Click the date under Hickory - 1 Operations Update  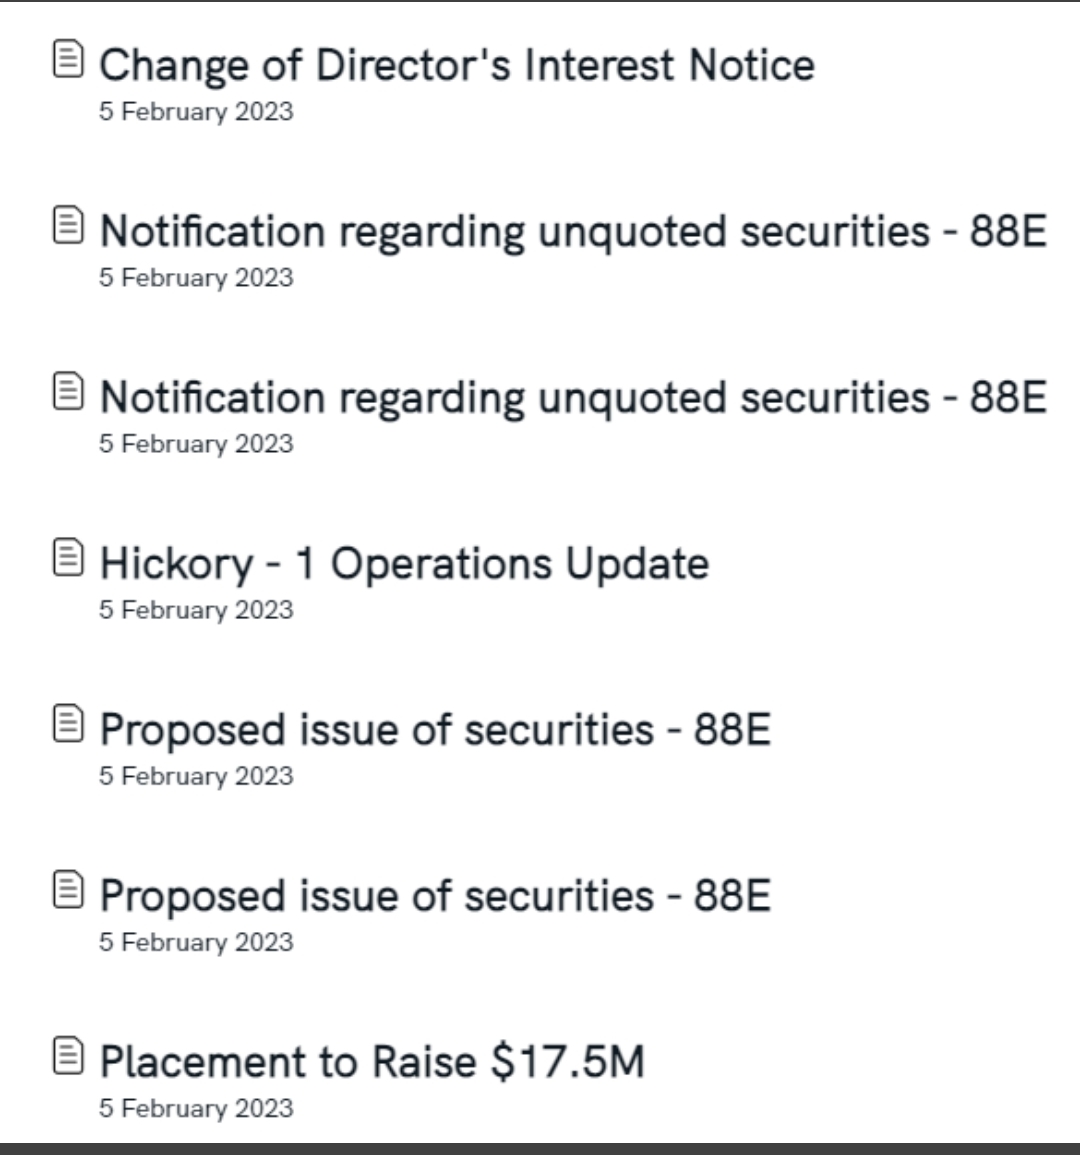coord(196,610)
